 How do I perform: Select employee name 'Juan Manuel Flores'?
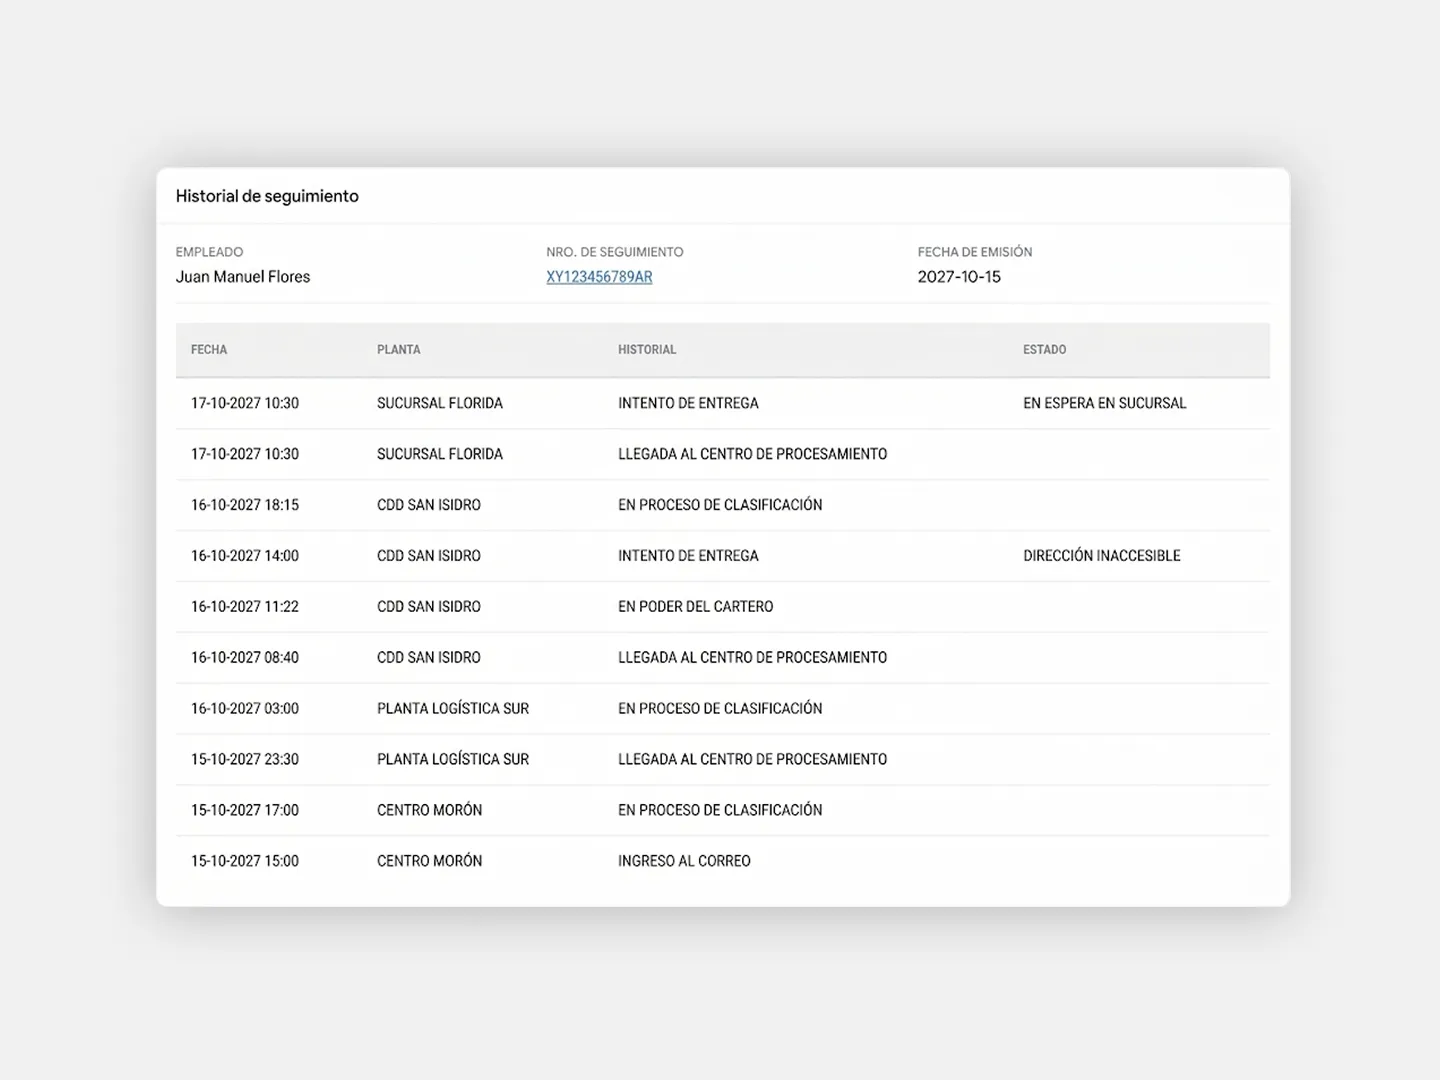pyautogui.click(x=243, y=277)
